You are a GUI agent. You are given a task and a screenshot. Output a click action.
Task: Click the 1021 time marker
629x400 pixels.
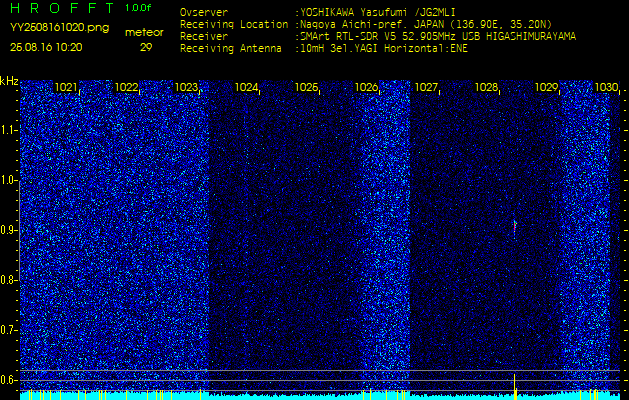pyautogui.click(x=66, y=87)
